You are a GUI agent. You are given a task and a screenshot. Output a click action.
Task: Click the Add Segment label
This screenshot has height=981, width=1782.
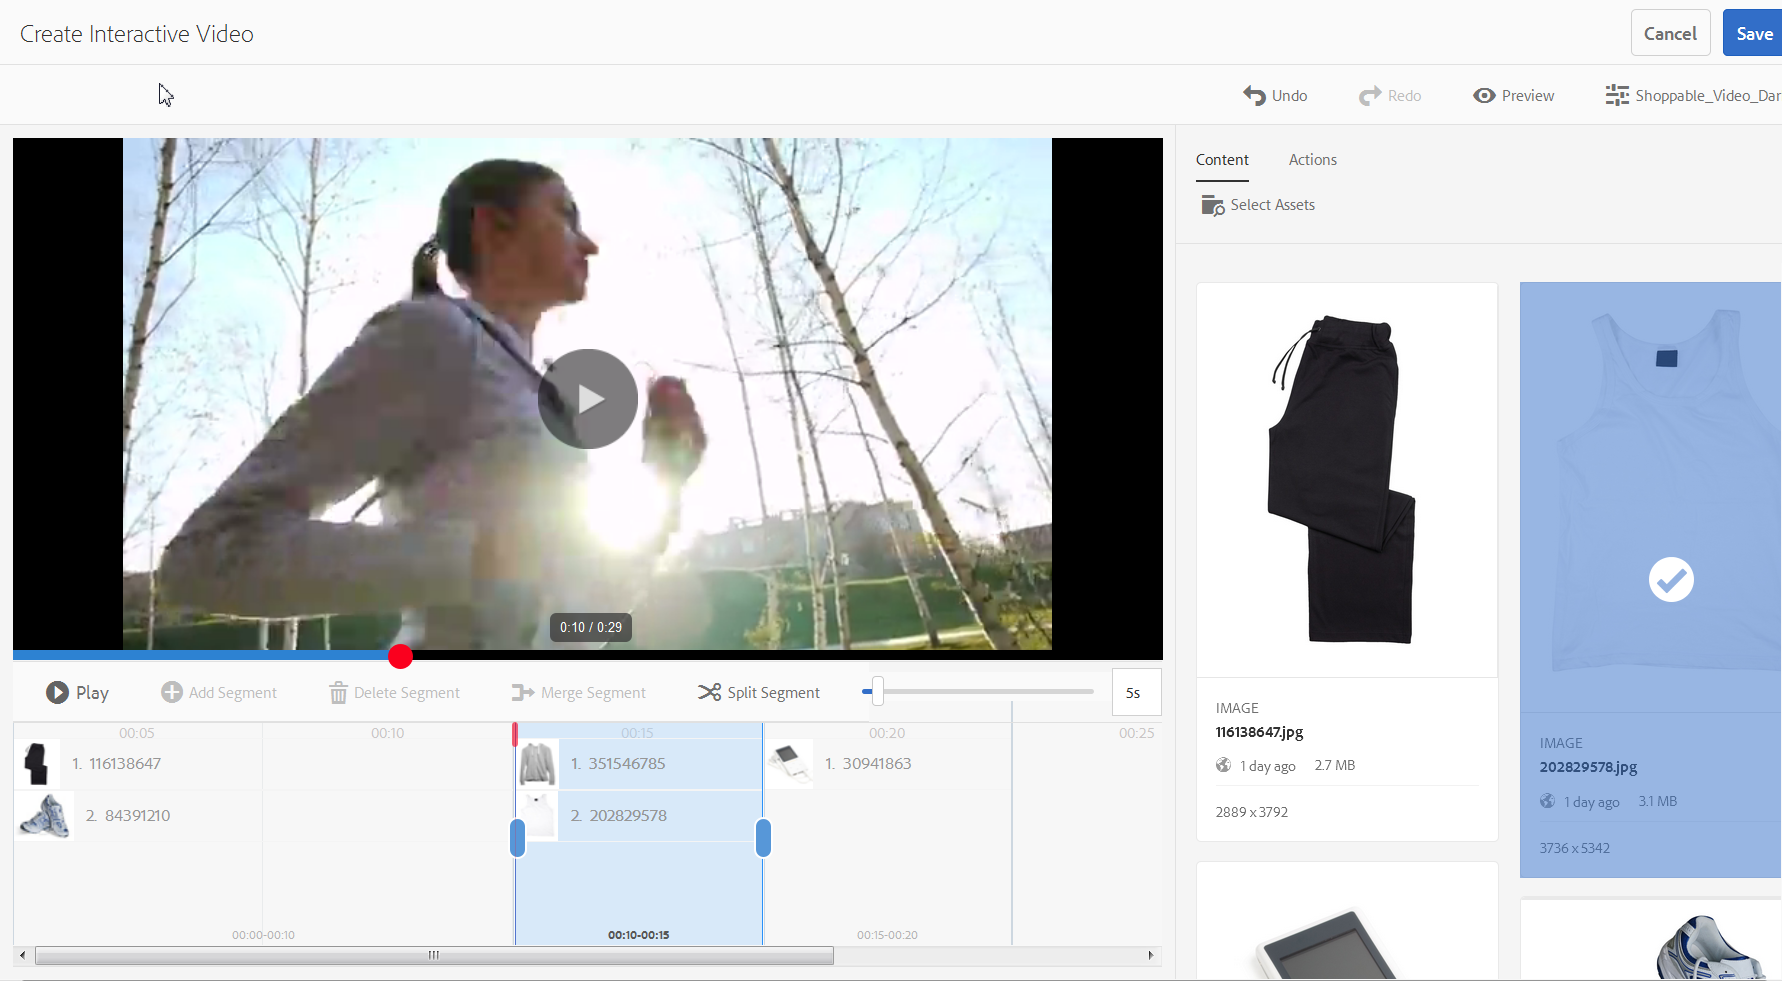232,692
